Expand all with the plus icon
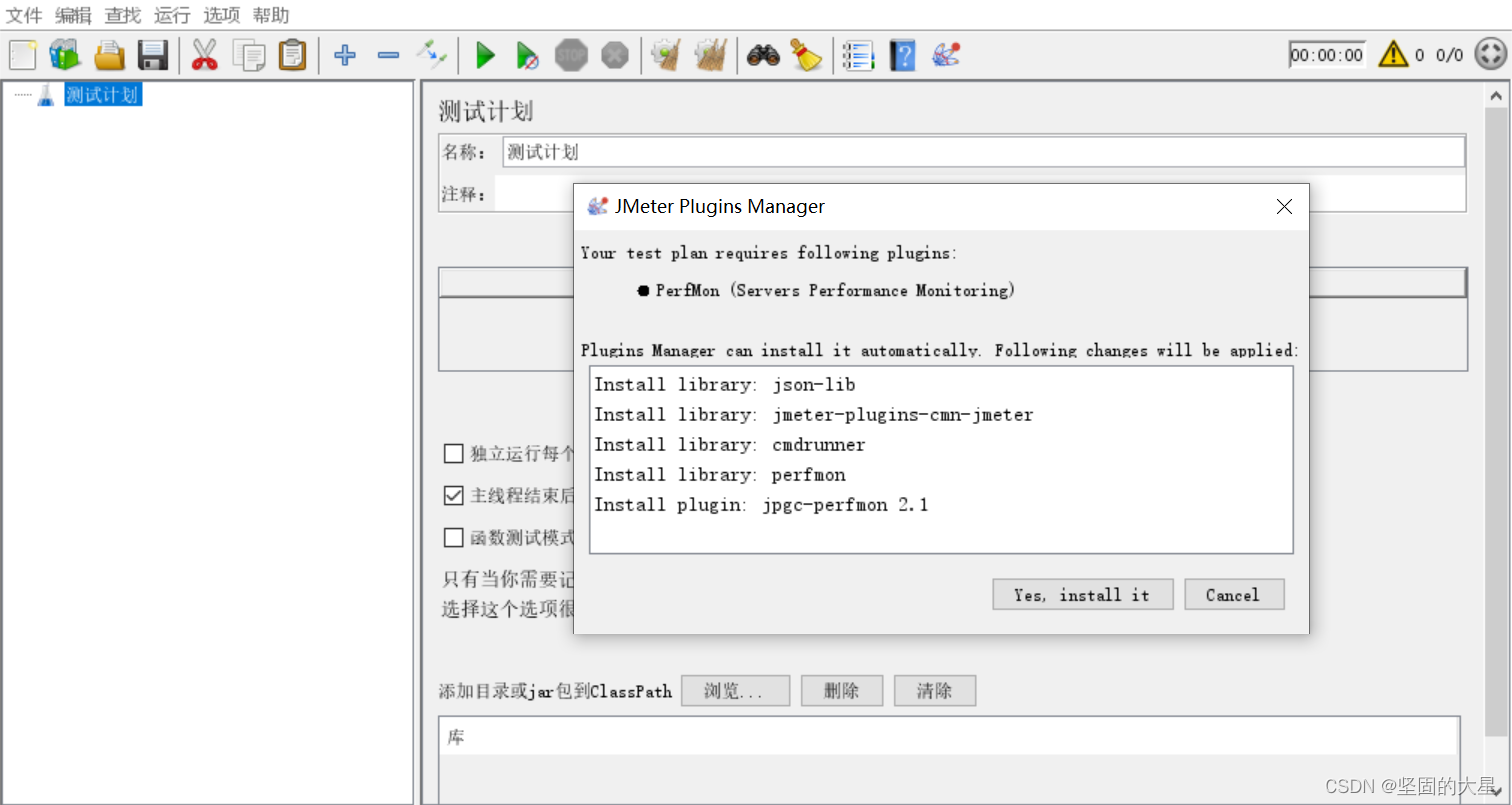1512x805 pixels. [345, 55]
